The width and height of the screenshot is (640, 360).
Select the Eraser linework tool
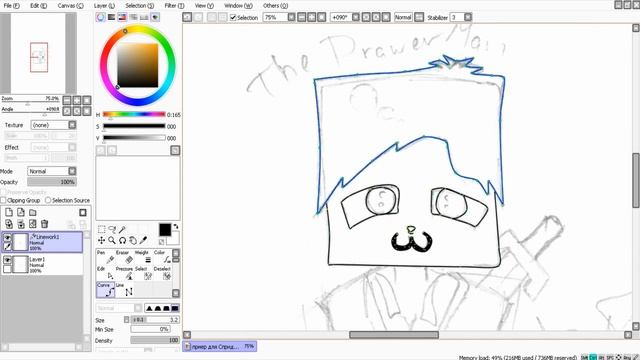(x=124, y=257)
